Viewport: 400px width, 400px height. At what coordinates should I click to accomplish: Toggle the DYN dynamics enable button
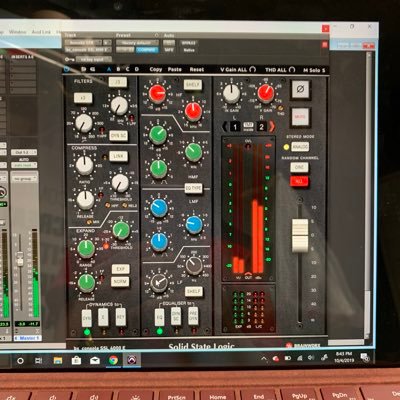pos(87,317)
